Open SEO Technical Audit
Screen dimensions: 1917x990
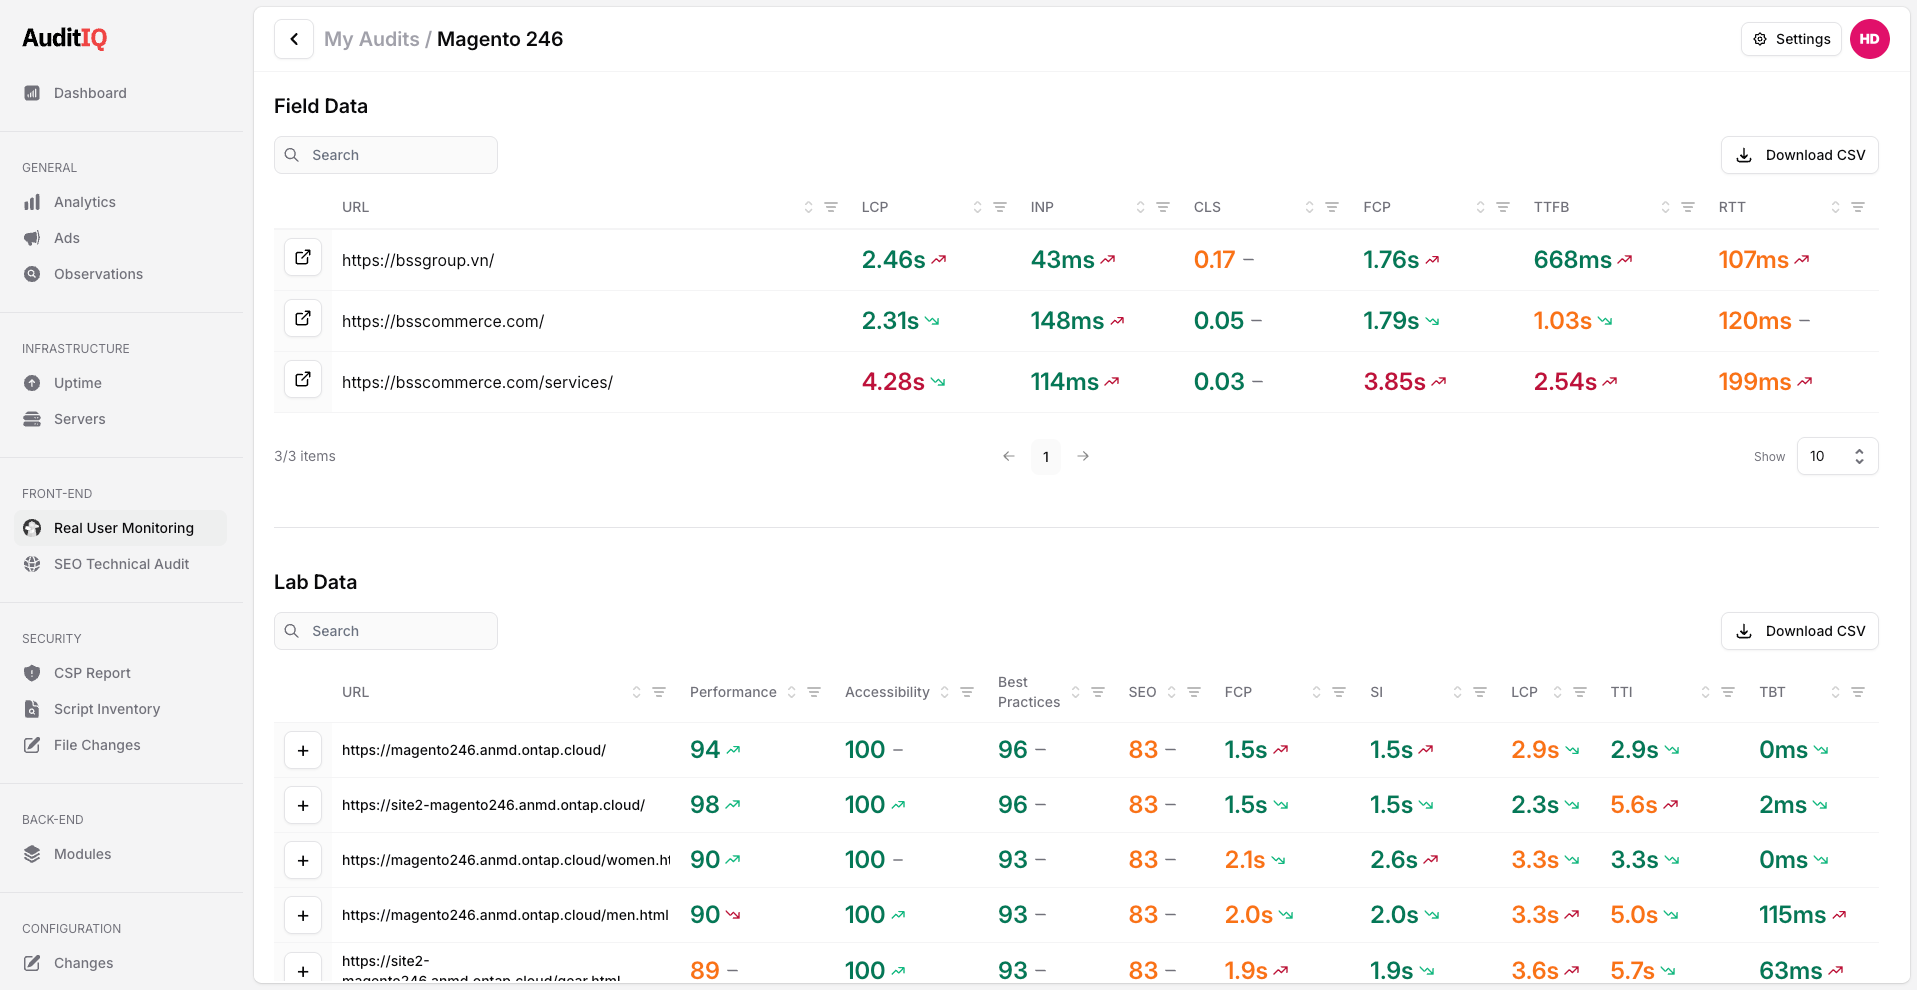click(x=121, y=564)
